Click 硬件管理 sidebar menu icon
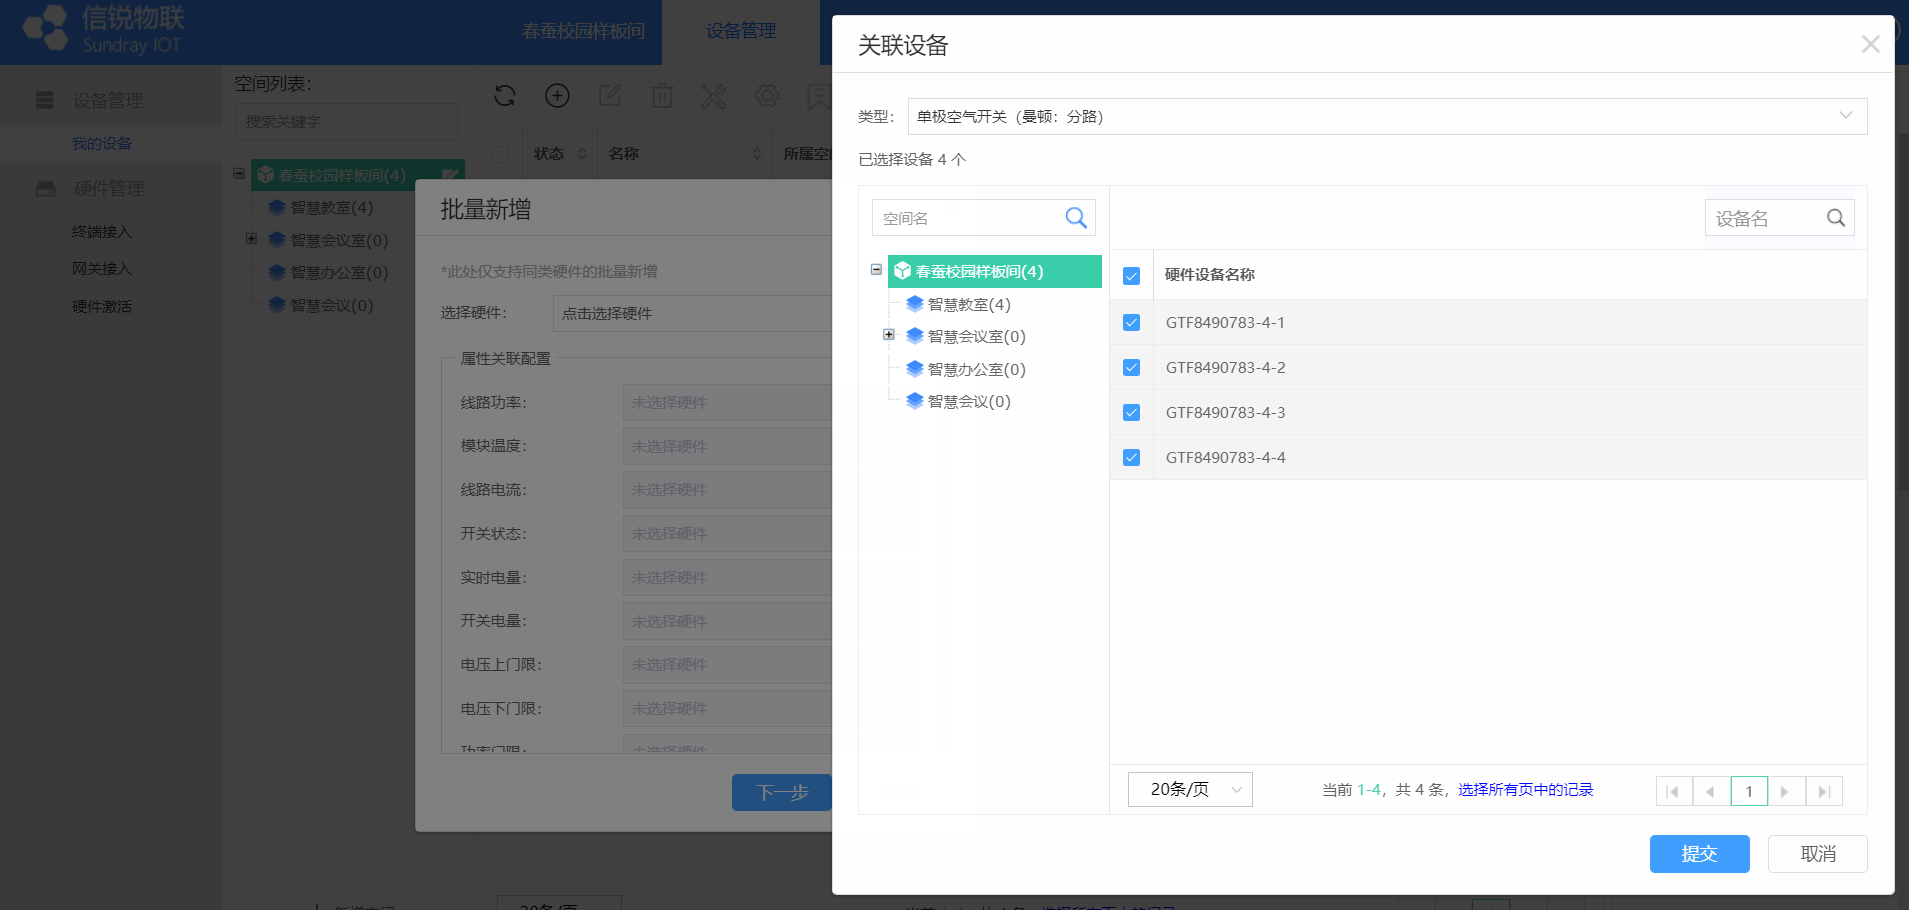Screen dimensions: 1909x910 [x=45, y=188]
